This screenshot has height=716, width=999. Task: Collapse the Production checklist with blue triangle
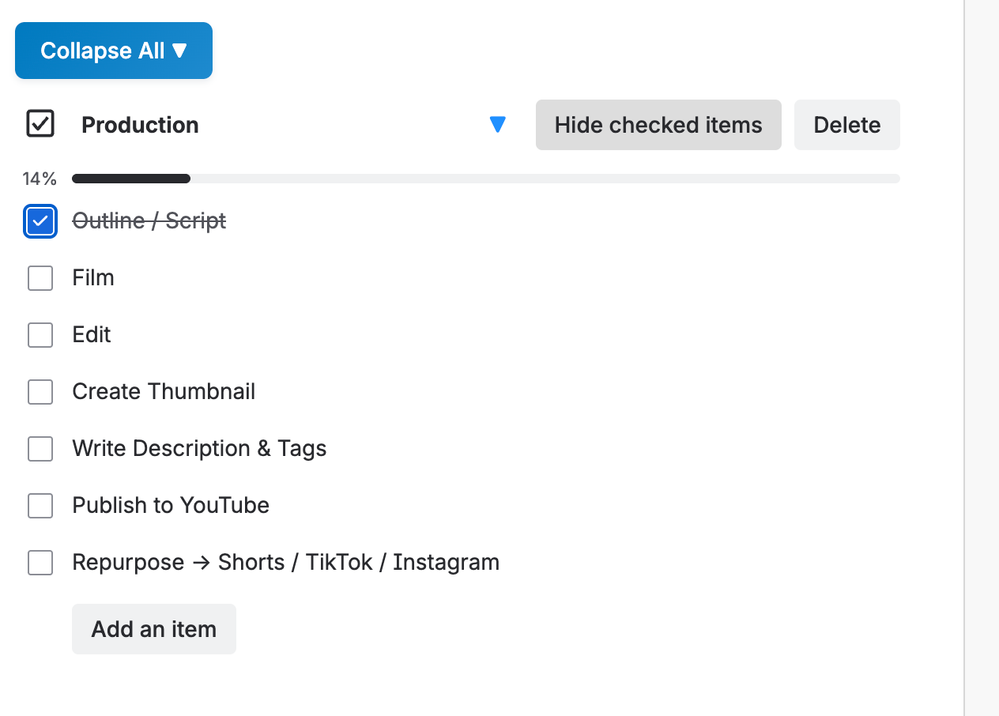498,125
